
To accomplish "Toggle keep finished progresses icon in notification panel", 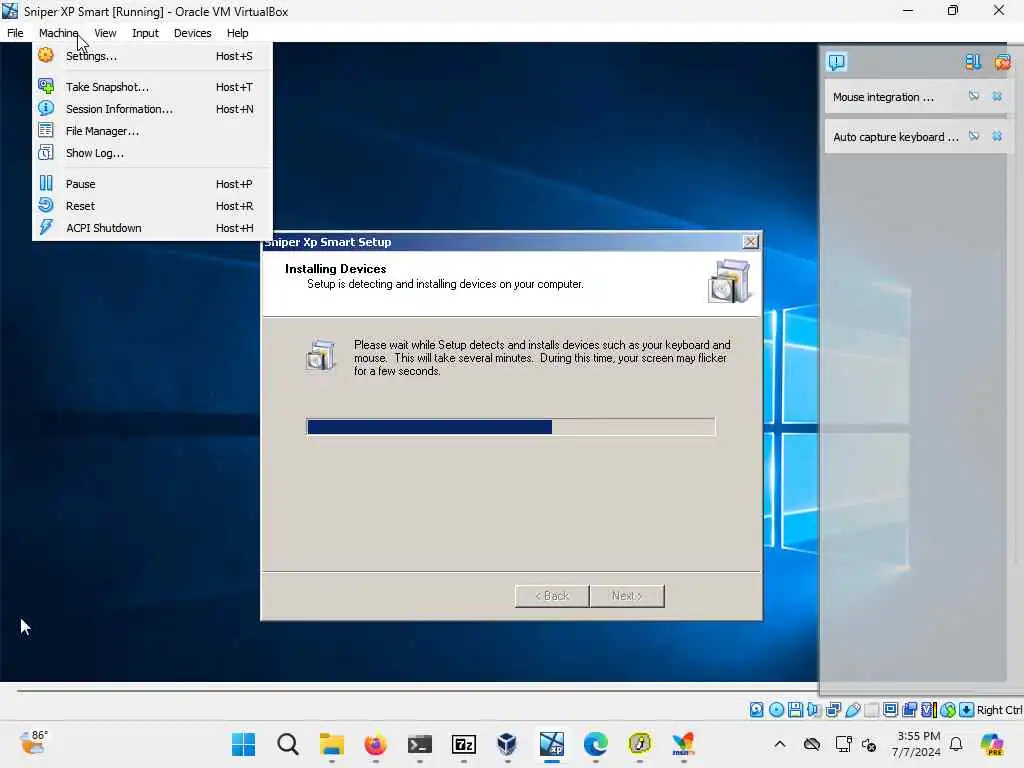I will pyautogui.click(x=972, y=62).
